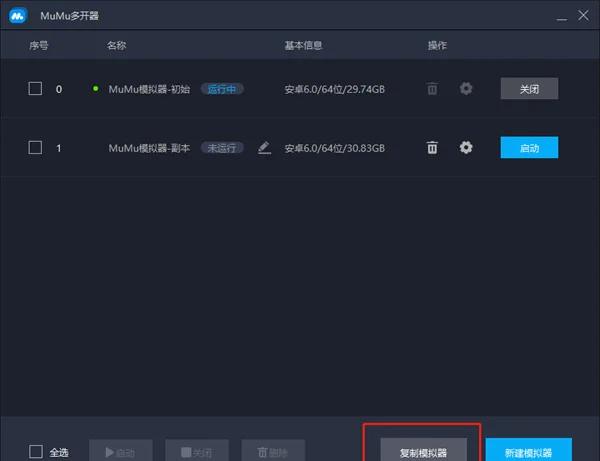The image size is (600, 461).
Task: Click 关闭 button for MuMu模拟器-初始
Action: (529, 89)
